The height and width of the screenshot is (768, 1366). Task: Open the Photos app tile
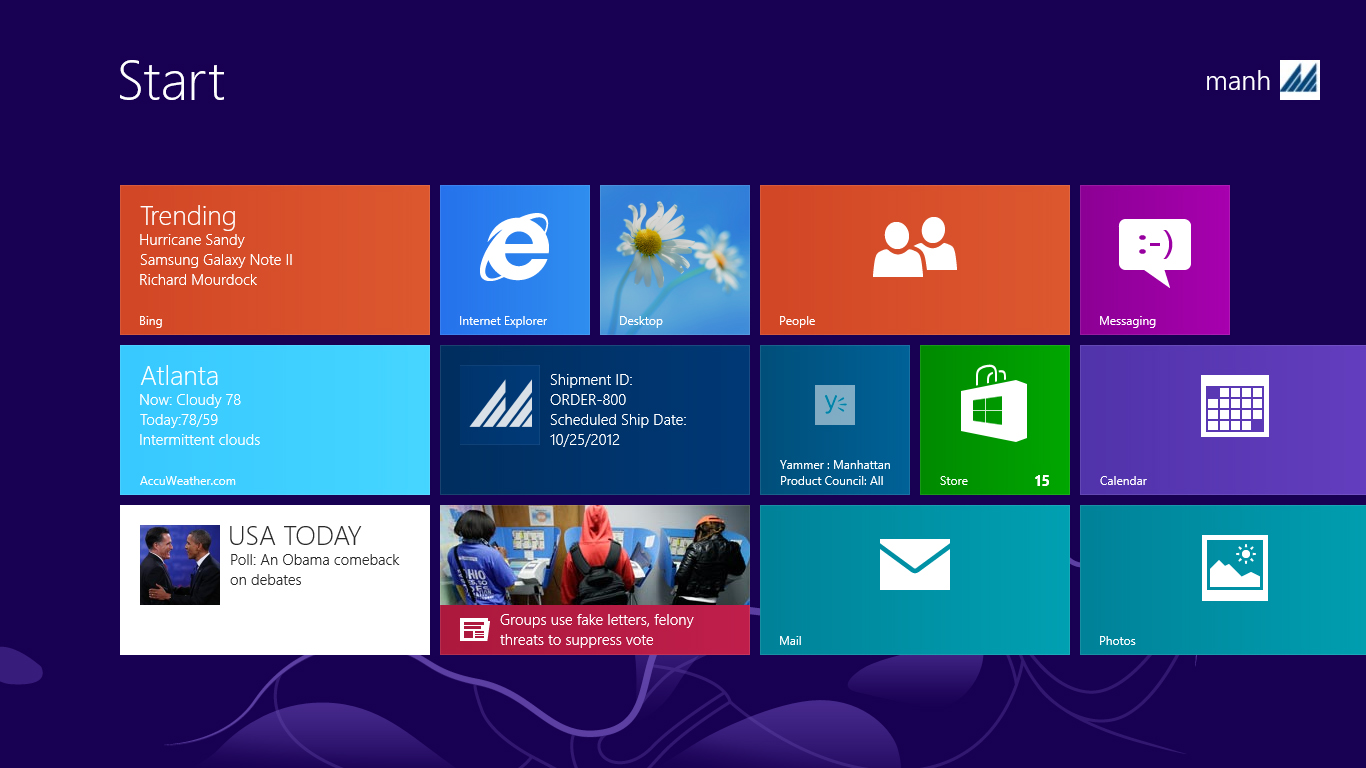[1222, 579]
